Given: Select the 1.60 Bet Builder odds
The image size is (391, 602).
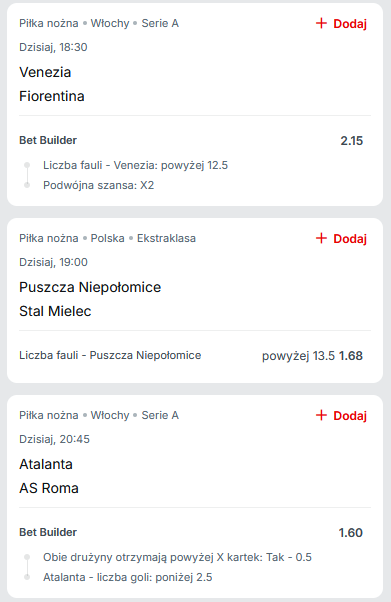Looking at the screenshot, I should (350, 533).
